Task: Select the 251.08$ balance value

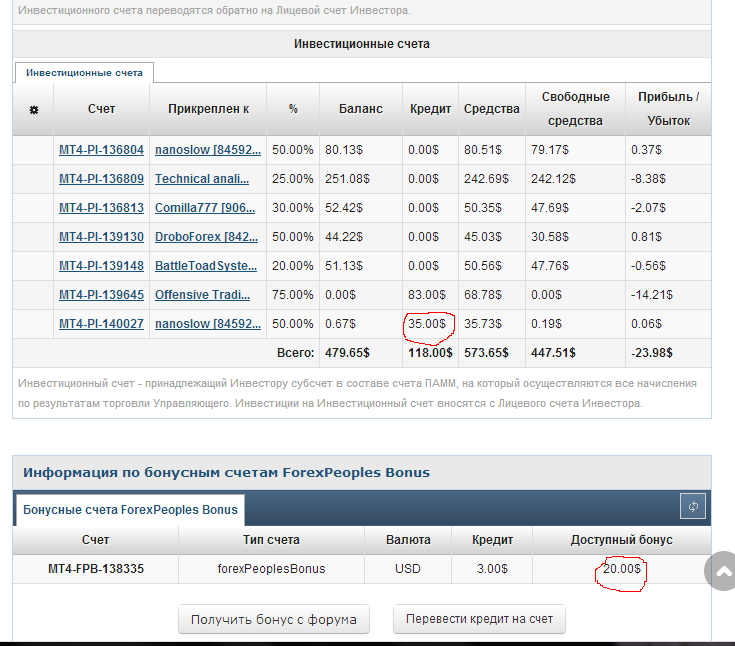Action: [x=347, y=179]
